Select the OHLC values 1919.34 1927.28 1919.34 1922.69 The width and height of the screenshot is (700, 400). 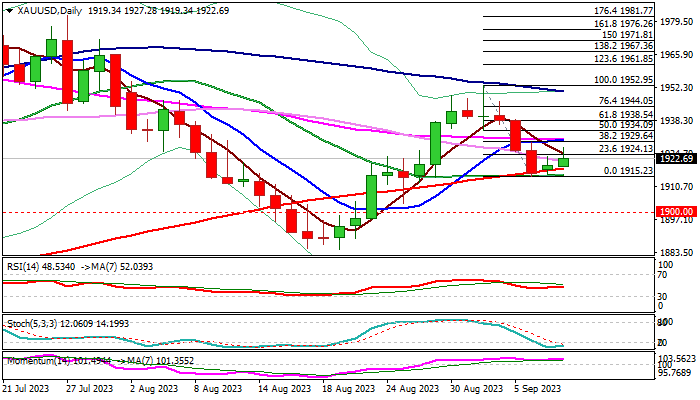click(158, 11)
